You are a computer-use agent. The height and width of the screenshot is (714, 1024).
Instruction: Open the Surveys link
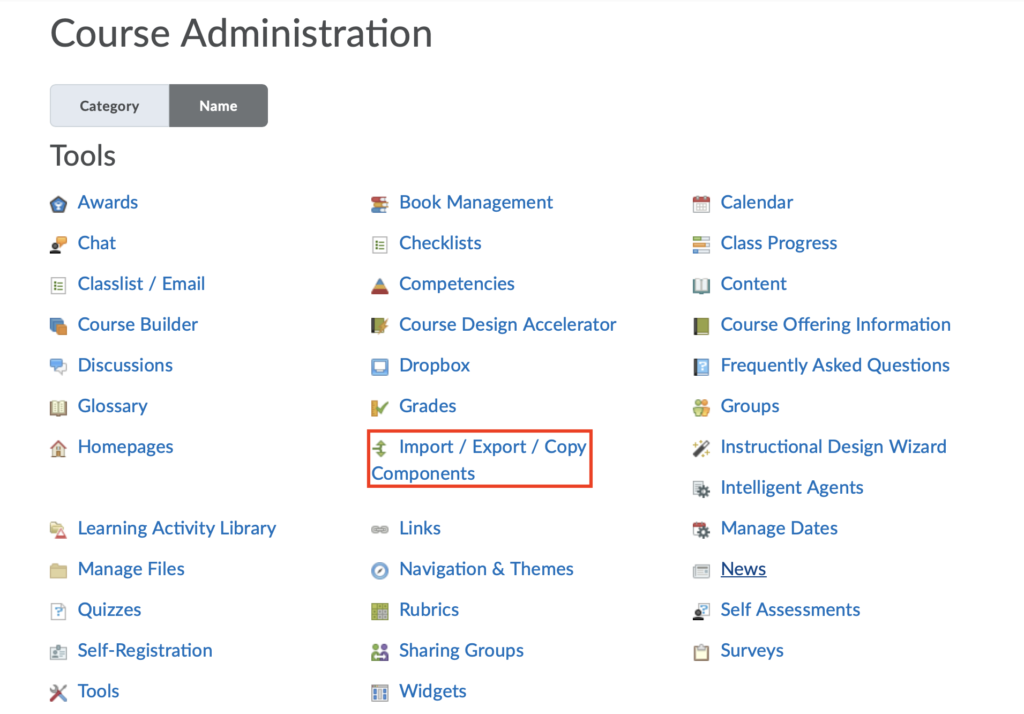(752, 651)
